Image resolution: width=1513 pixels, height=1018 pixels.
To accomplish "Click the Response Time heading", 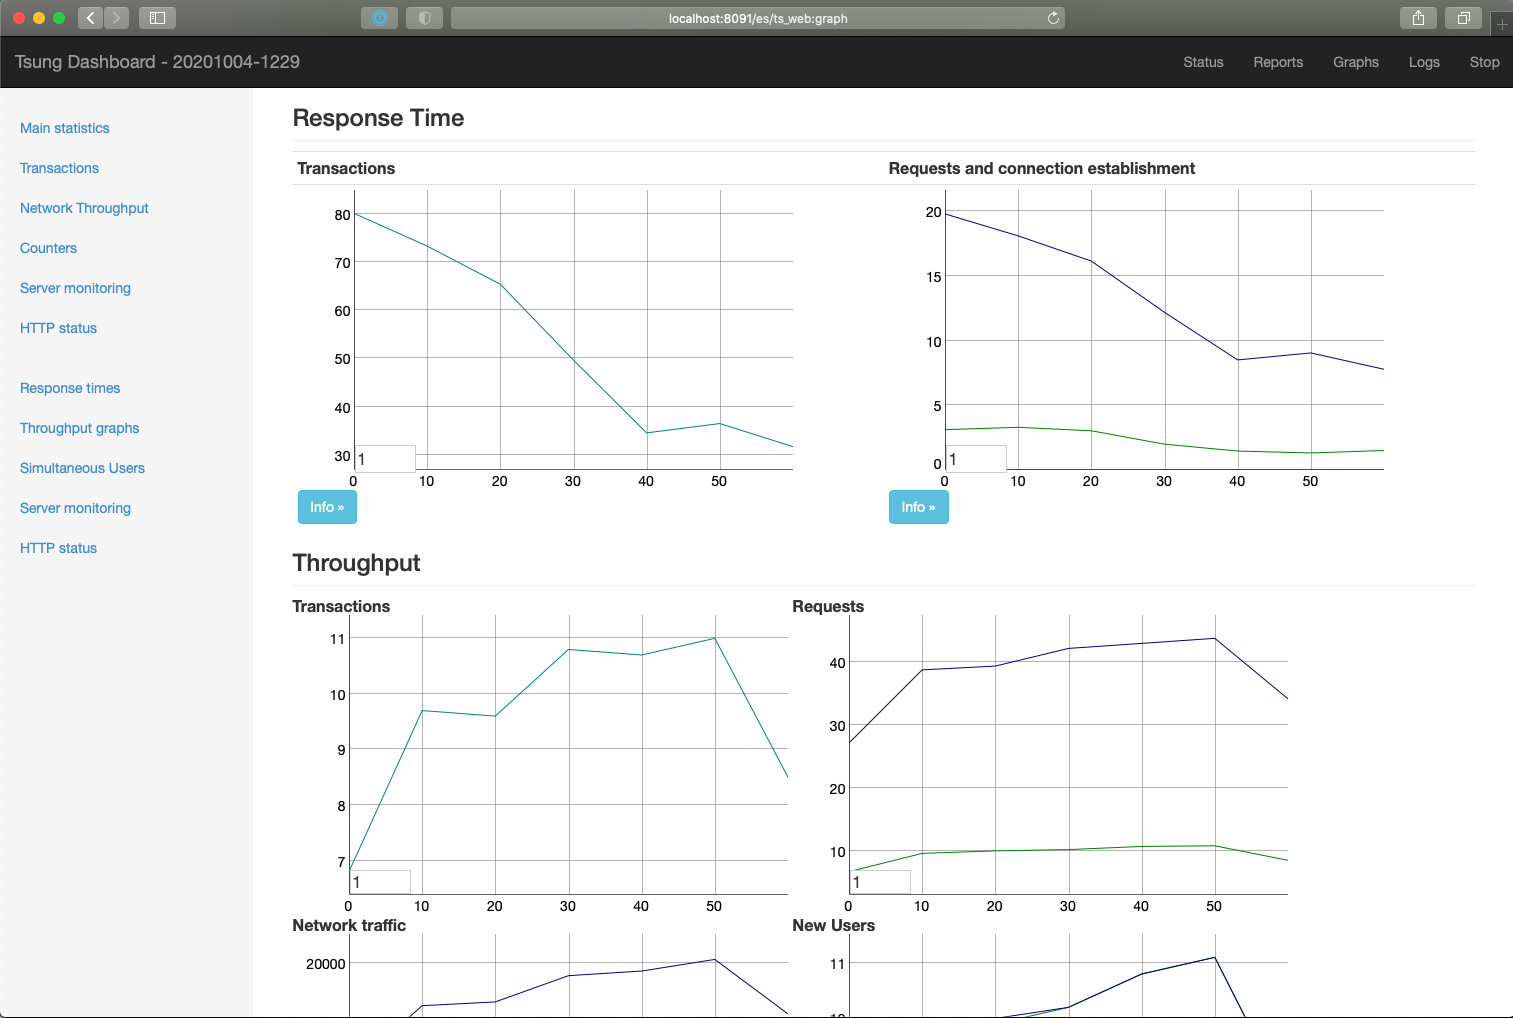I will pyautogui.click(x=378, y=118).
